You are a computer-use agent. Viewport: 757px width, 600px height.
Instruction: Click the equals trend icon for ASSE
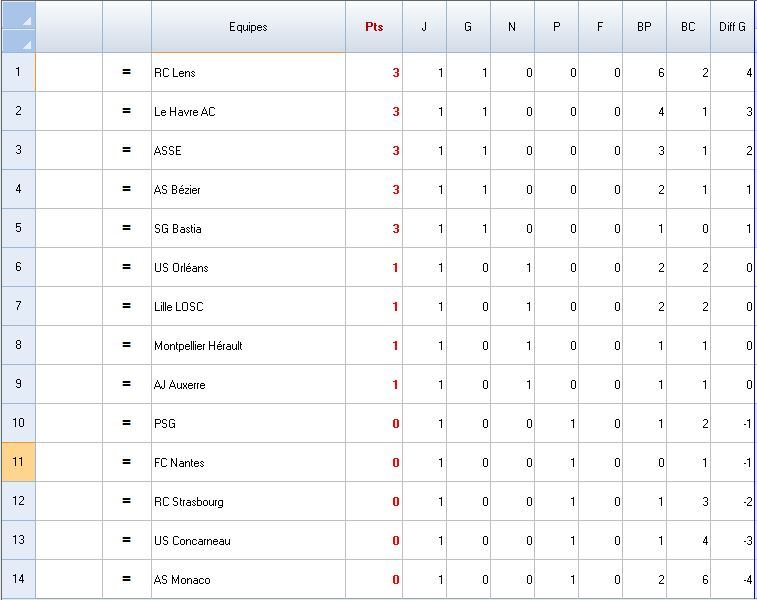click(127, 150)
